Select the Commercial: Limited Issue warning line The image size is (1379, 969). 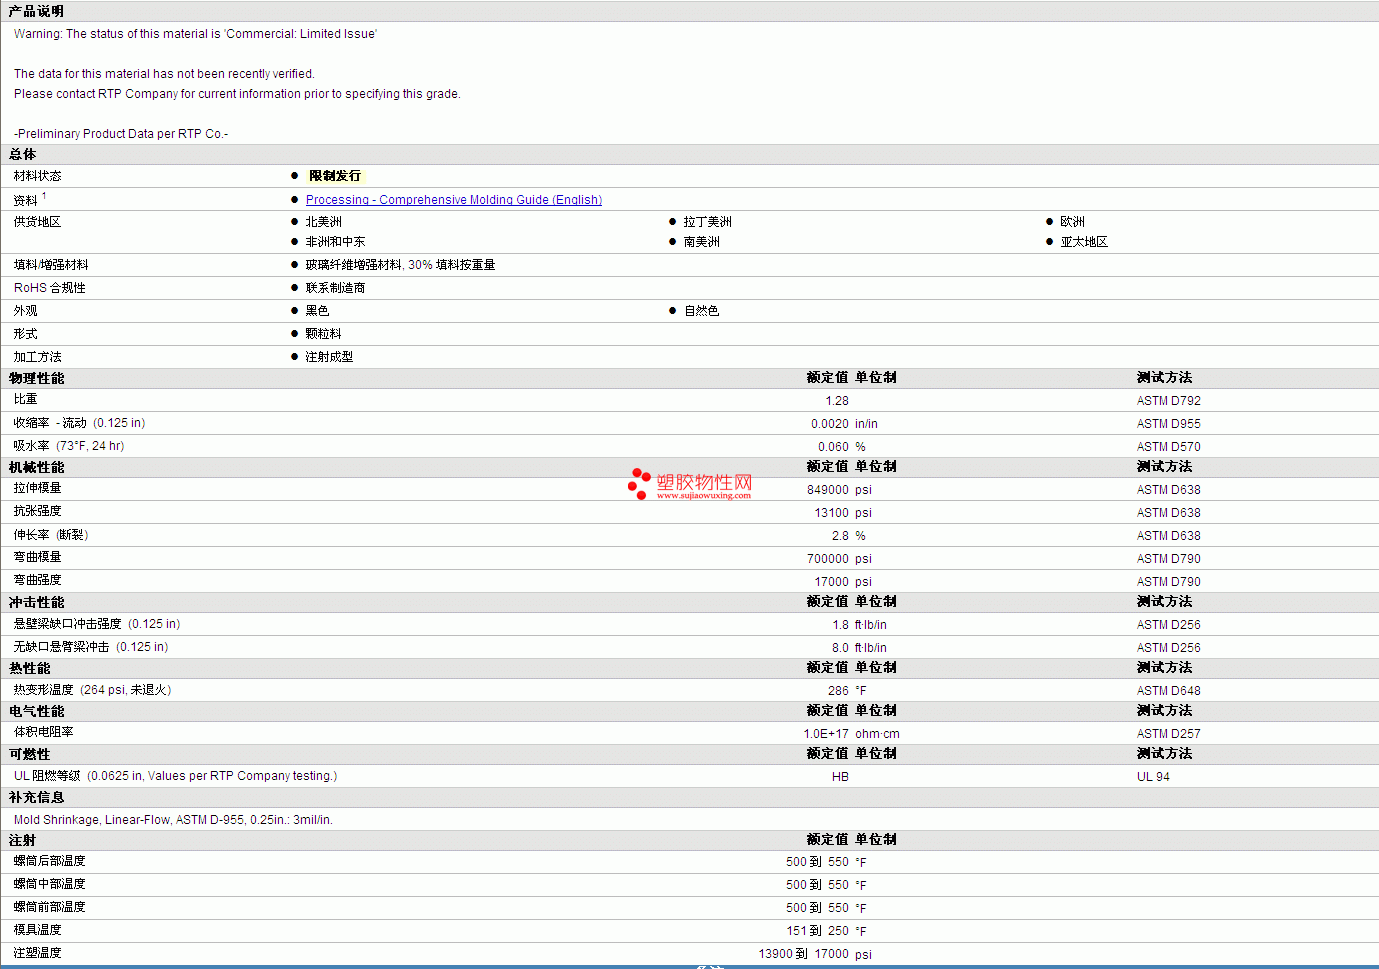[x=195, y=34]
